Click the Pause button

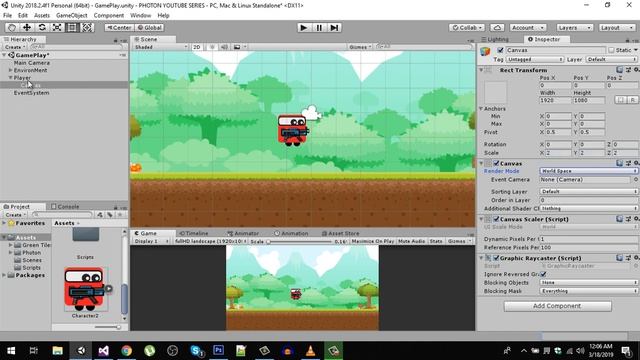pos(319,27)
